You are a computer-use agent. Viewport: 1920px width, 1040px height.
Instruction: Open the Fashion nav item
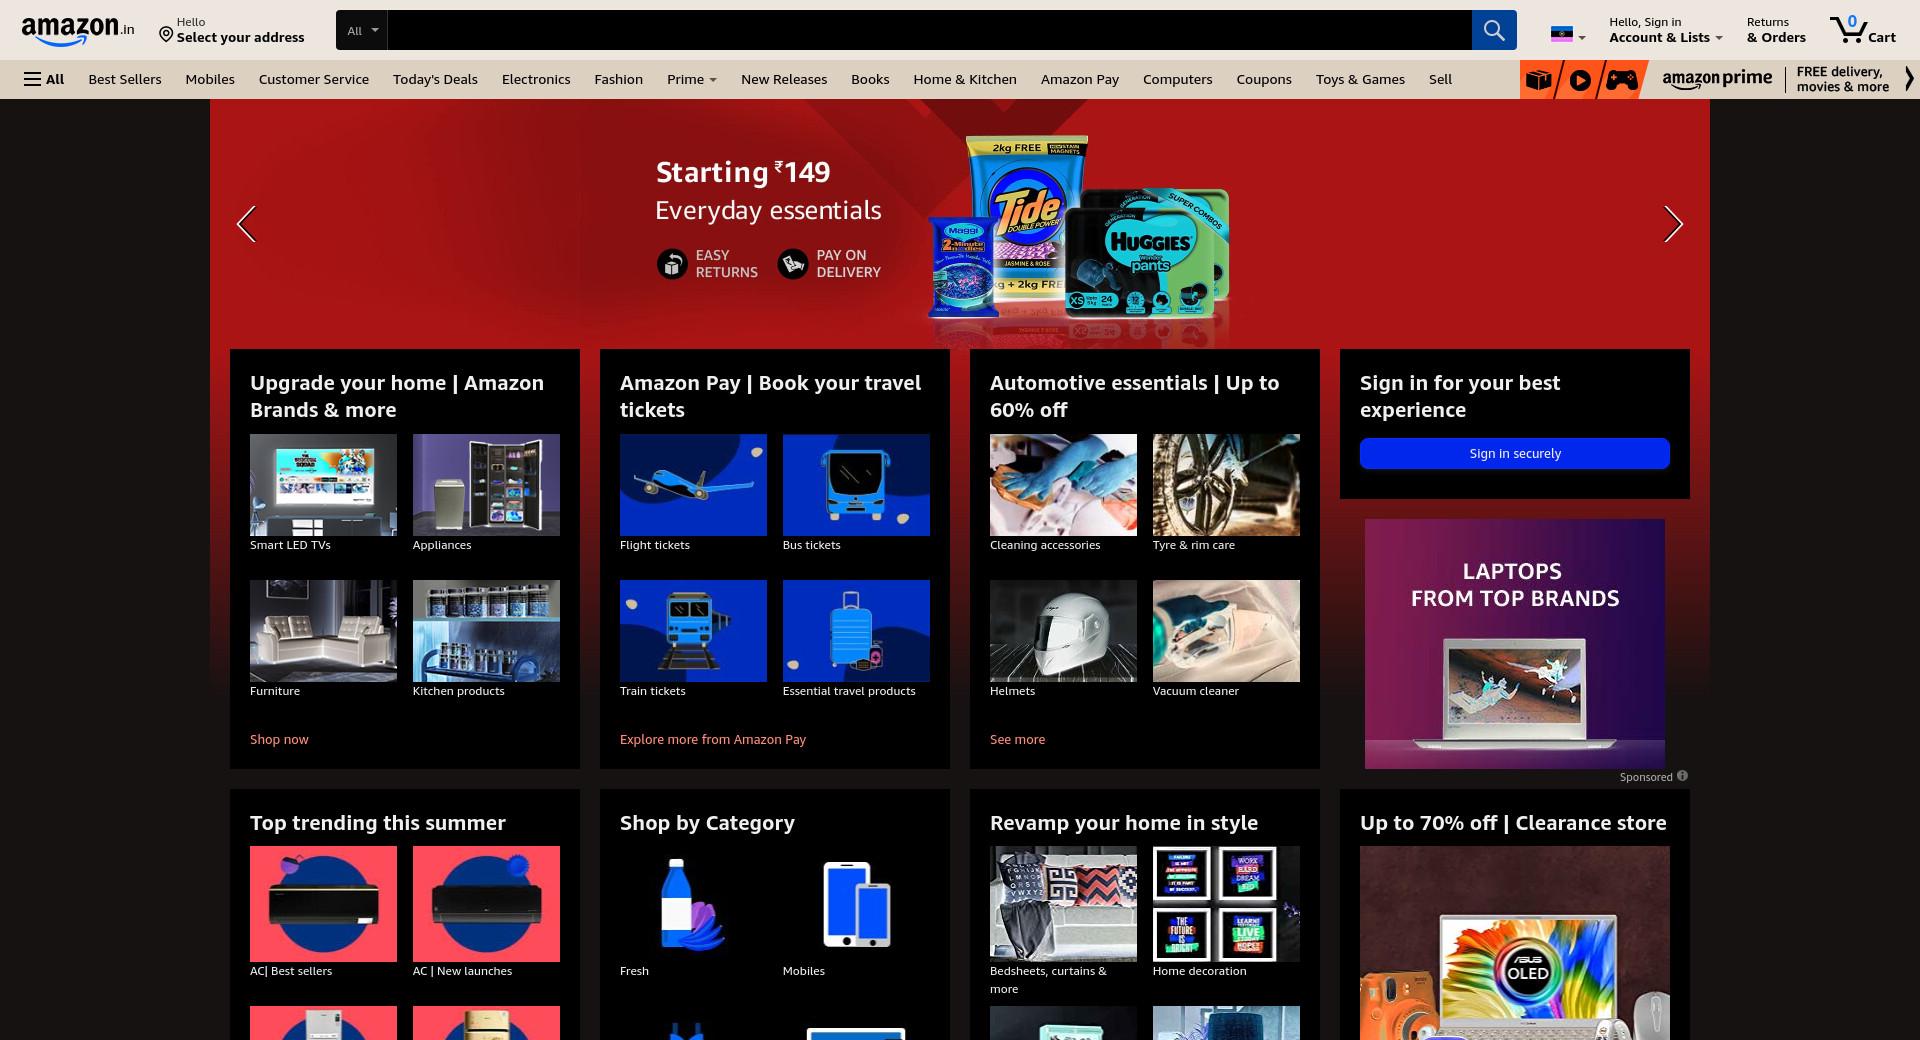click(618, 79)
